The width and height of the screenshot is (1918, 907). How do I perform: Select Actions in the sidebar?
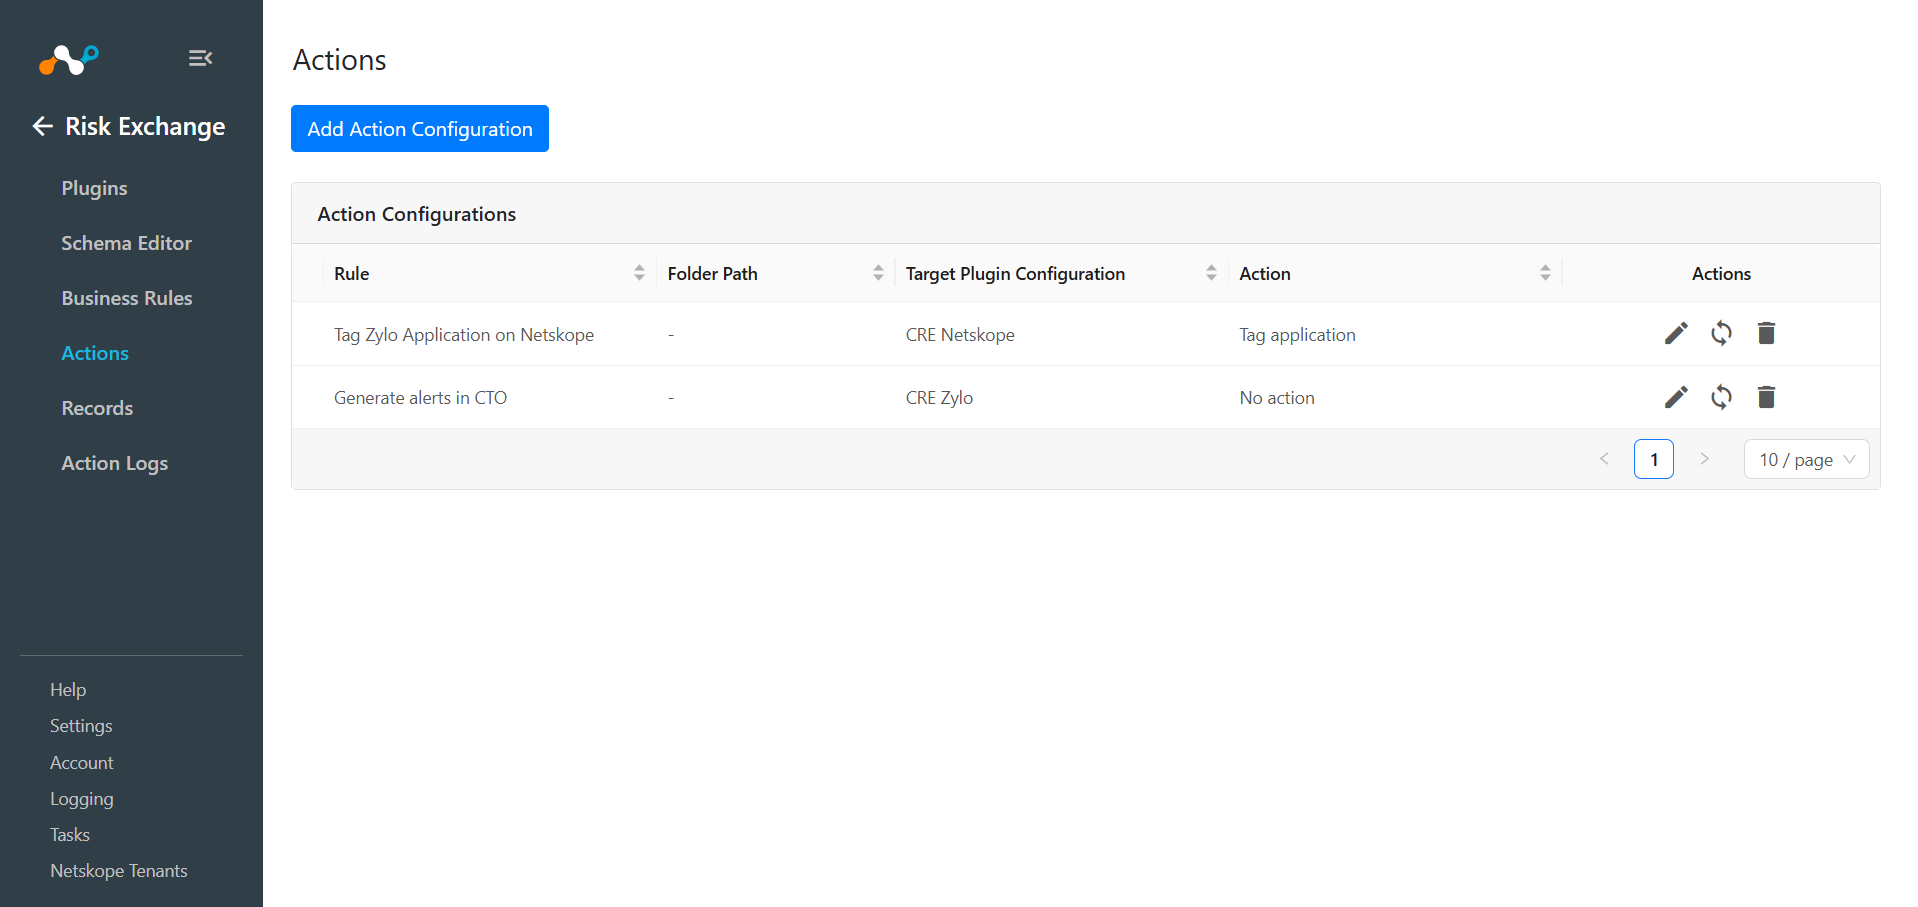tap(95, 353)
